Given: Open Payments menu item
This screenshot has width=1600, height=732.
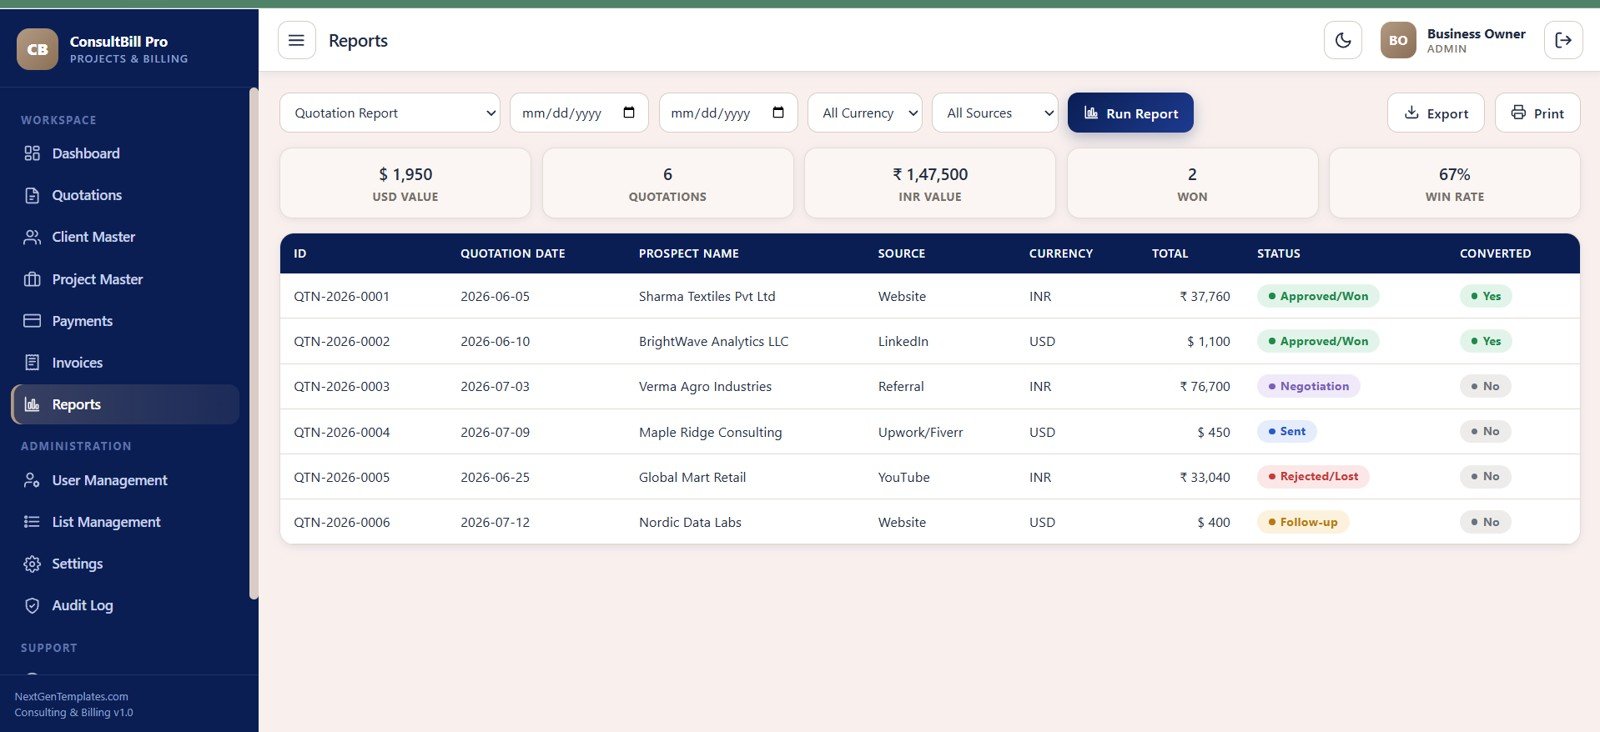Looking at the screenshot, I should click(x=125, y=321).
